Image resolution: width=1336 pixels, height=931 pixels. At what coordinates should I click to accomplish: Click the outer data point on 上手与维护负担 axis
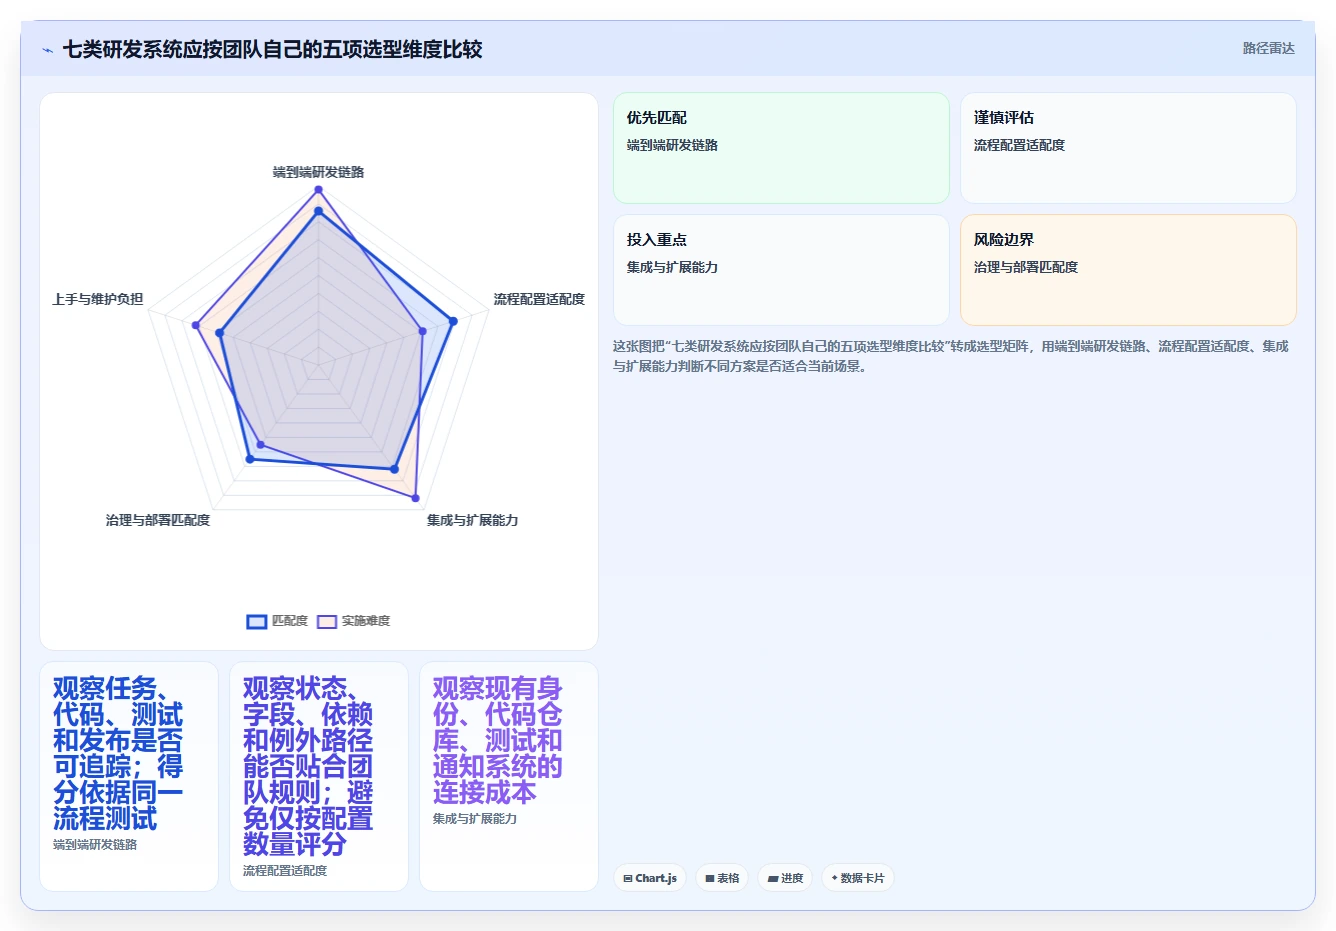196,325
